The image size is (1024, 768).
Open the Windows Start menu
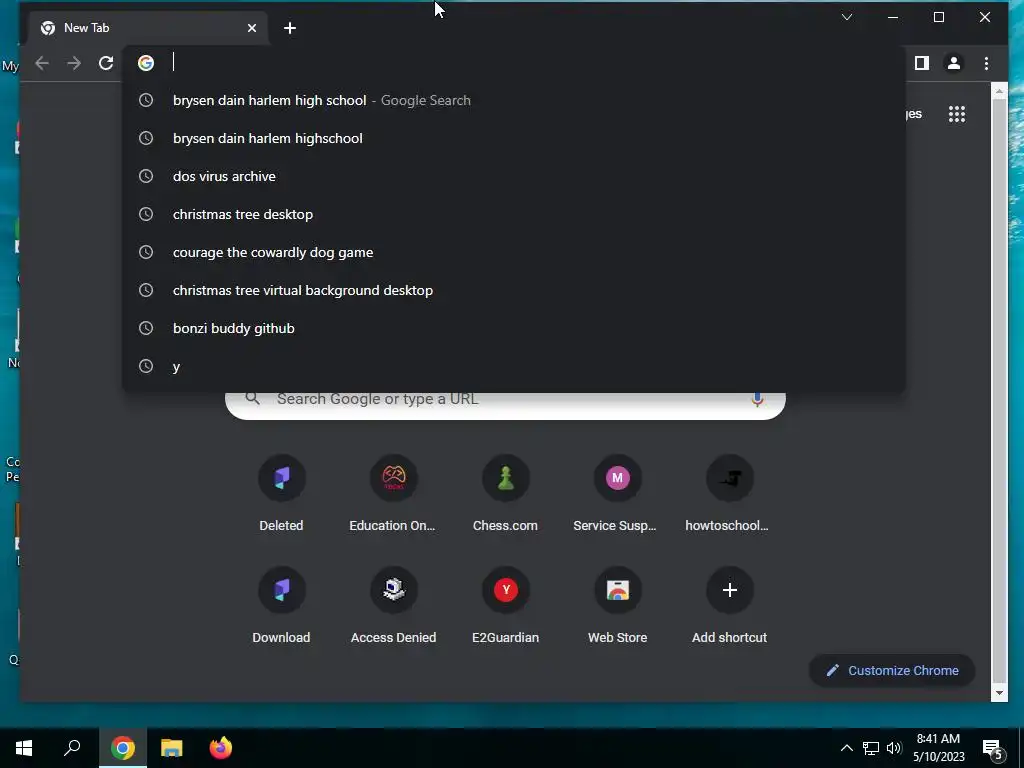[24, 748]
